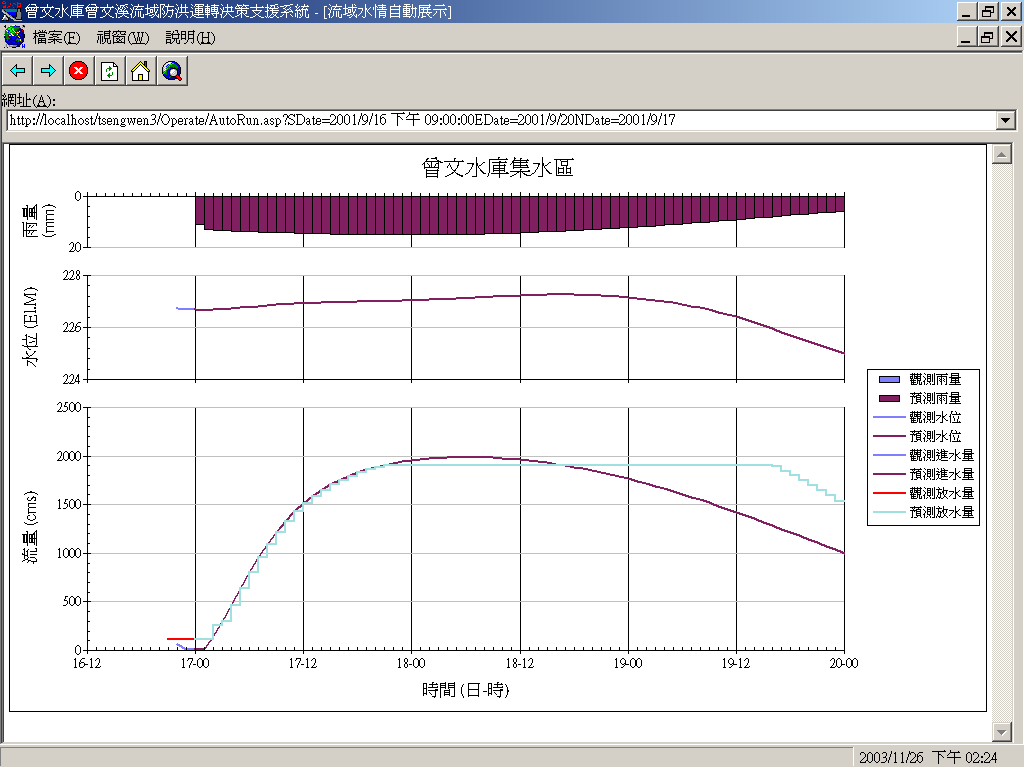
Task: Click the 20-00 time axis tick label
Action: [x=844, y=664]
